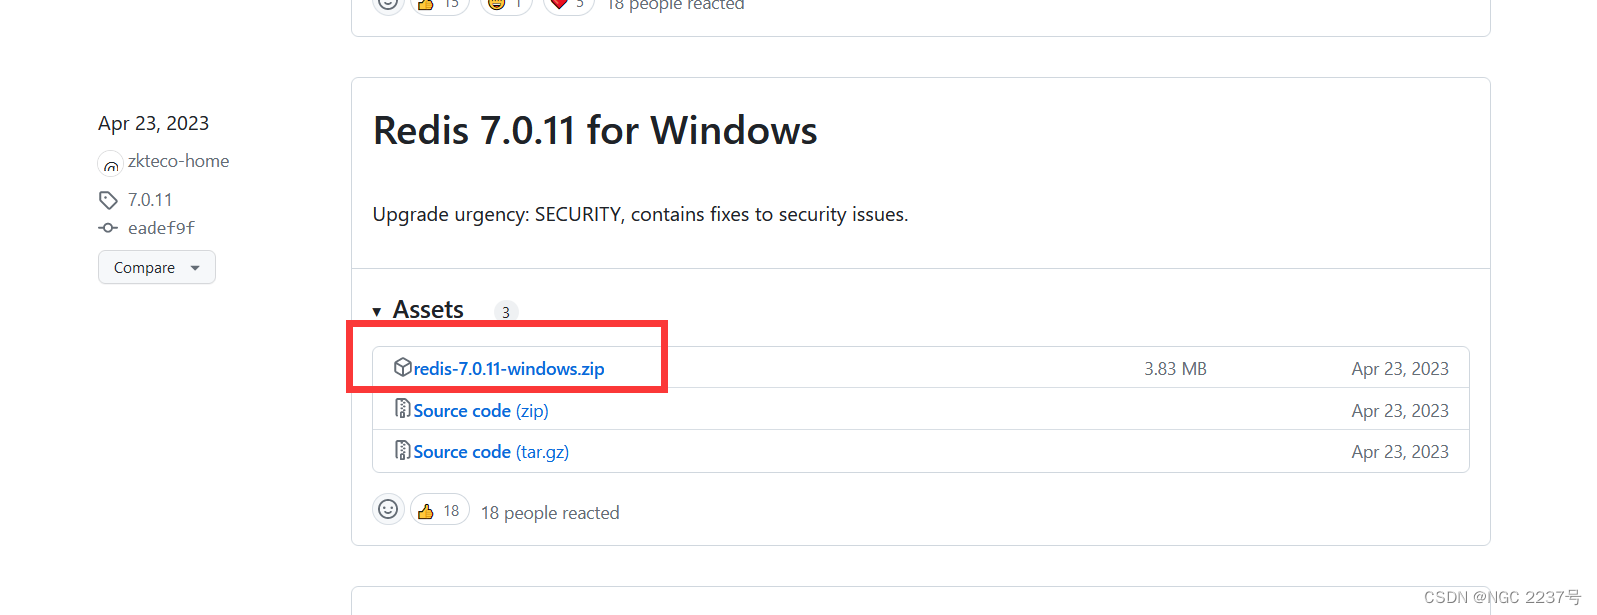Click the thumbs-up reaction with 18
This screenshot has height=615, width=1597.
tap(440, 510)
